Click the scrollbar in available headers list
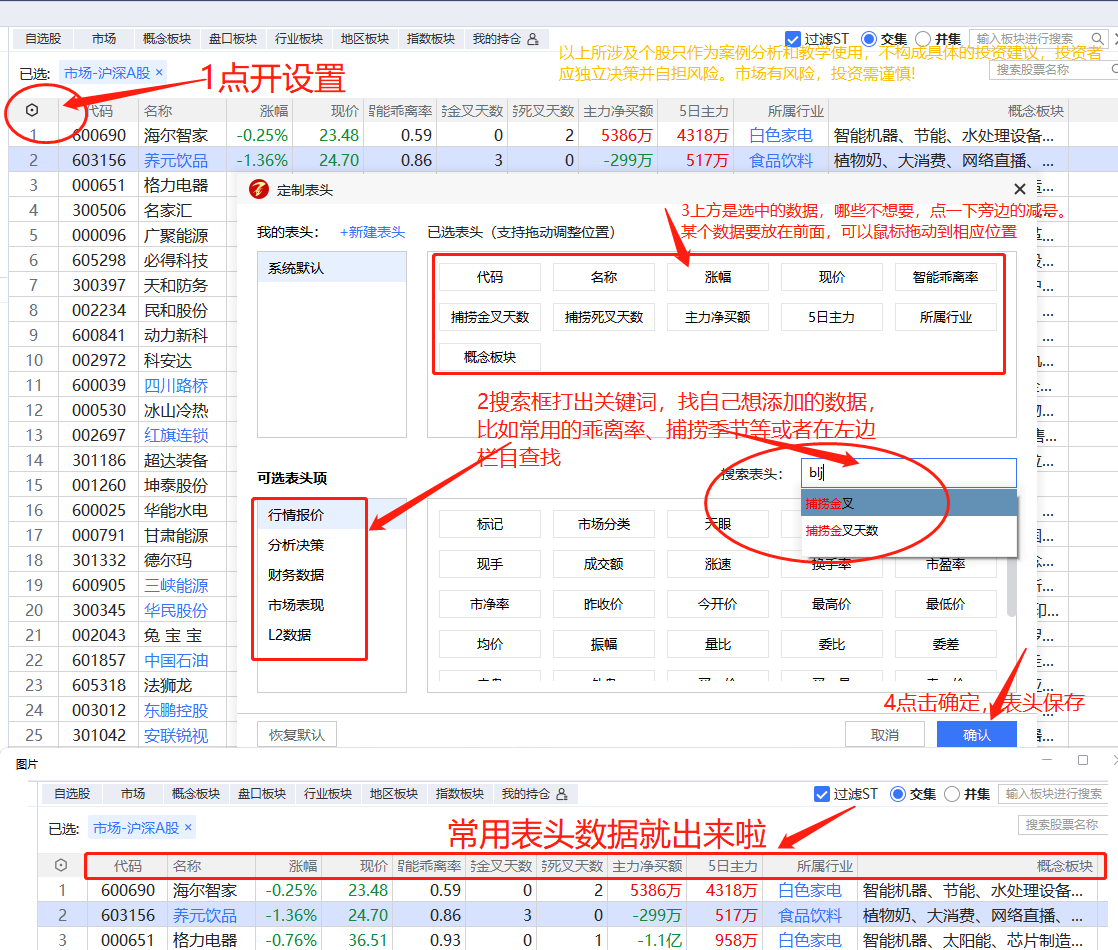Screen dimensions: 1118x950 pyautogui.click(x=1011, y=585)
